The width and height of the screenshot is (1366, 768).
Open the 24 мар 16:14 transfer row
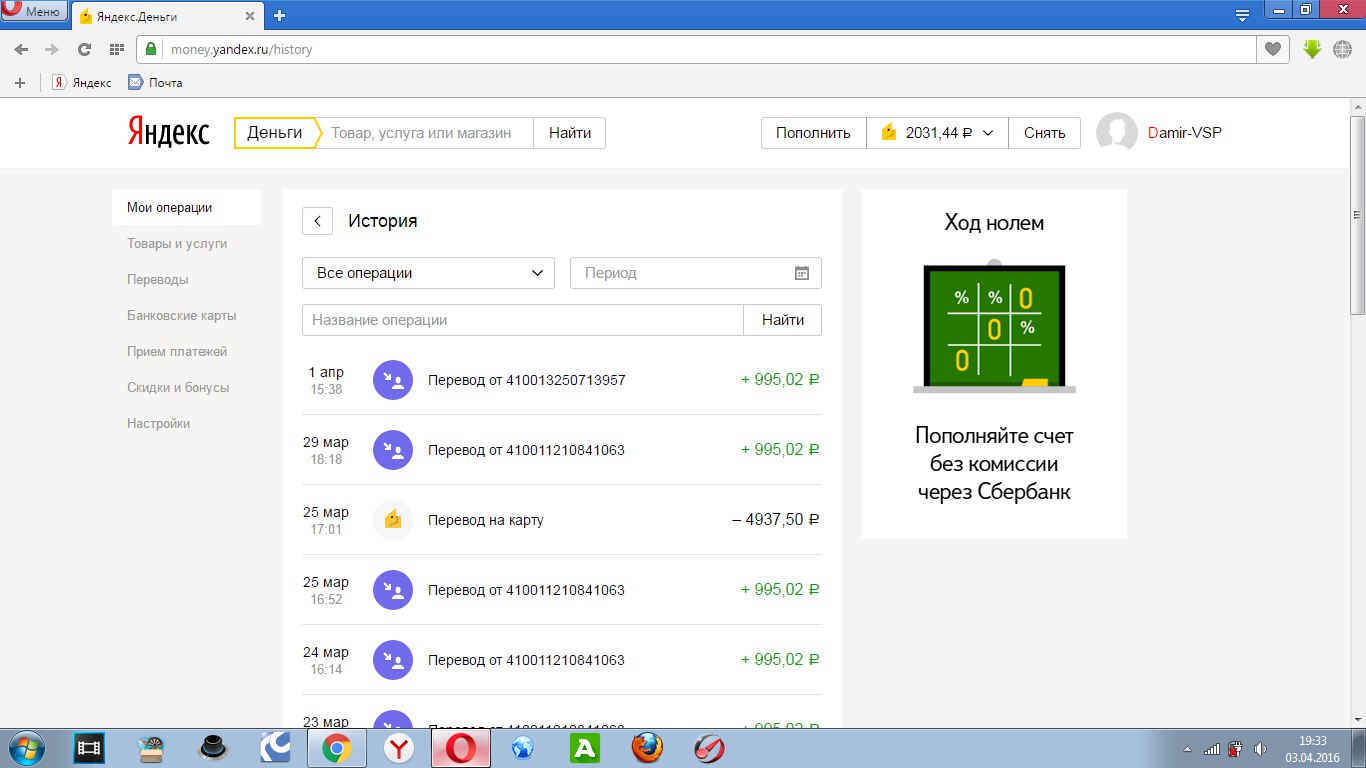pos(562,660)
